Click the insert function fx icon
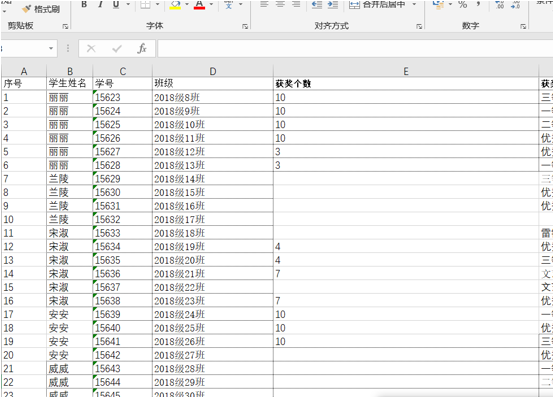The image size is (553, 399). 142,48
